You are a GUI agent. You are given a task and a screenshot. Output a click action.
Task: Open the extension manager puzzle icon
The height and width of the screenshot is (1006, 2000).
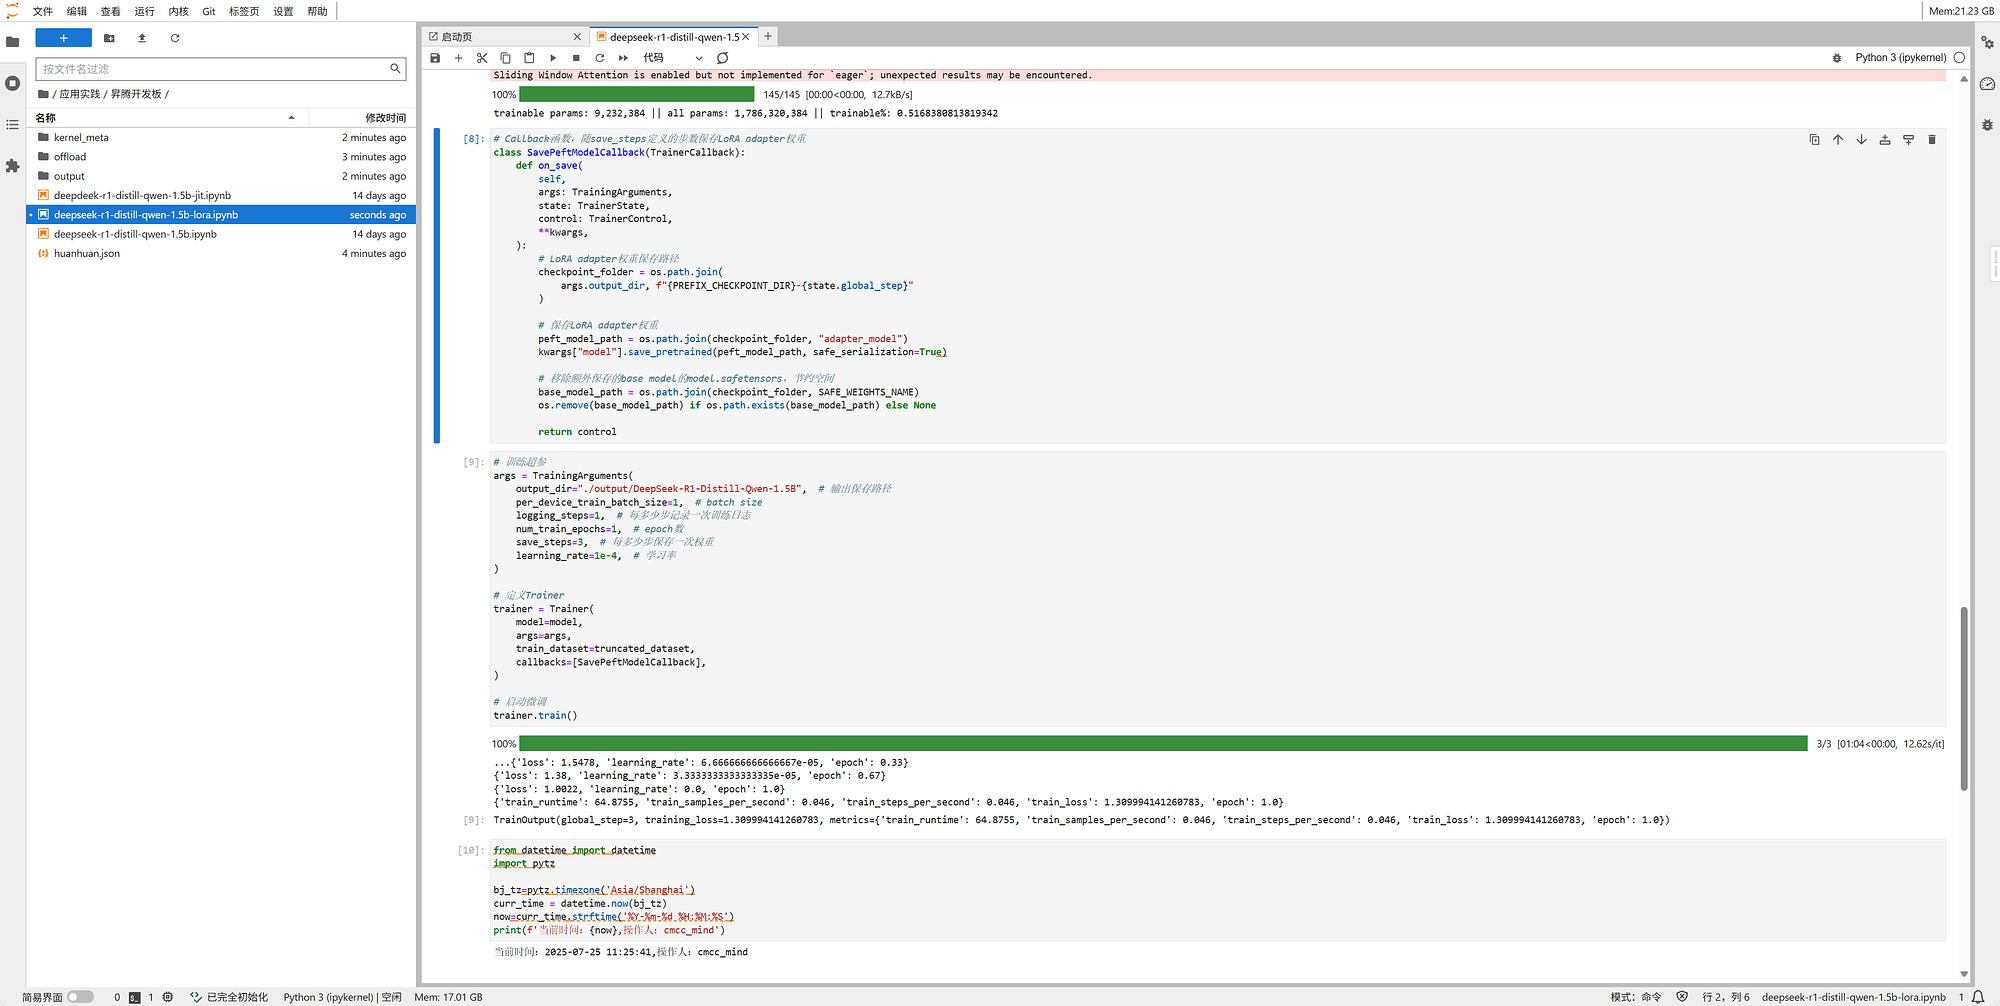tap(12, 166)
